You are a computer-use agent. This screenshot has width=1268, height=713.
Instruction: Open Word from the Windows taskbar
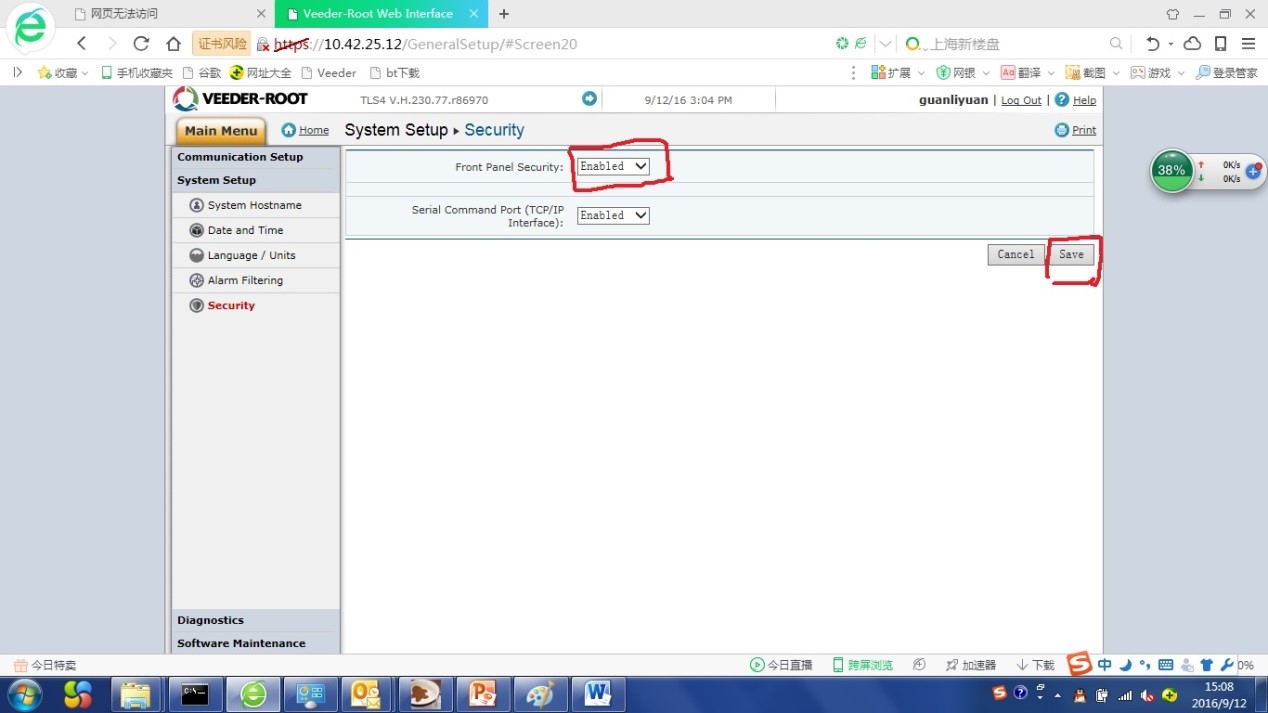coord(598,693)
